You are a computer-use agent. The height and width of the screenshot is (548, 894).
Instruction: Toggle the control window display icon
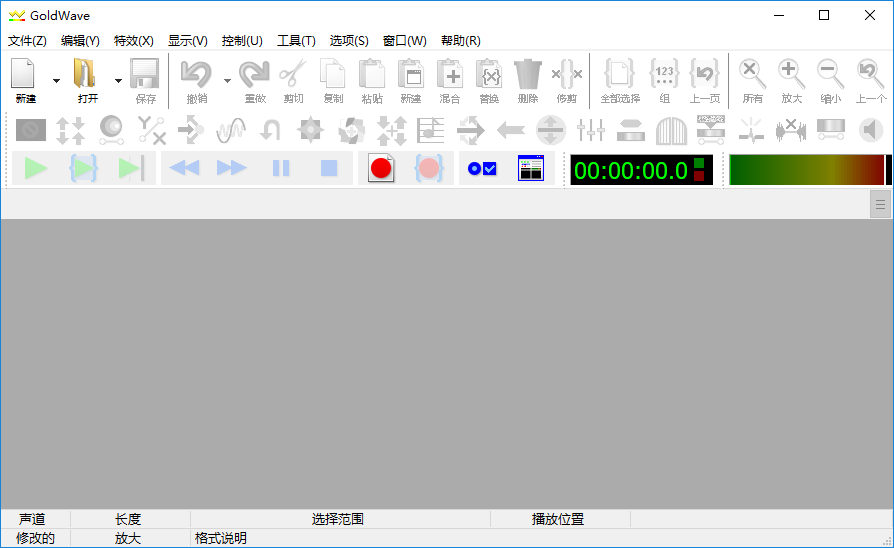pyautogui.click(x=530, y=169)
